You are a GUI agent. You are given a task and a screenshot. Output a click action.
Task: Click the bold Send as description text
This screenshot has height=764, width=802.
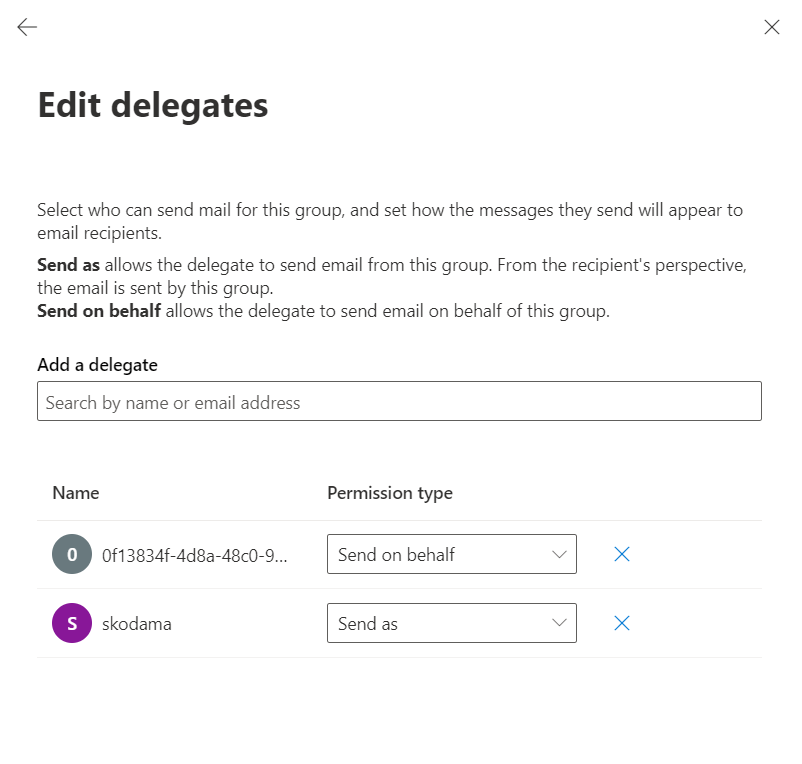pos(68,265)
